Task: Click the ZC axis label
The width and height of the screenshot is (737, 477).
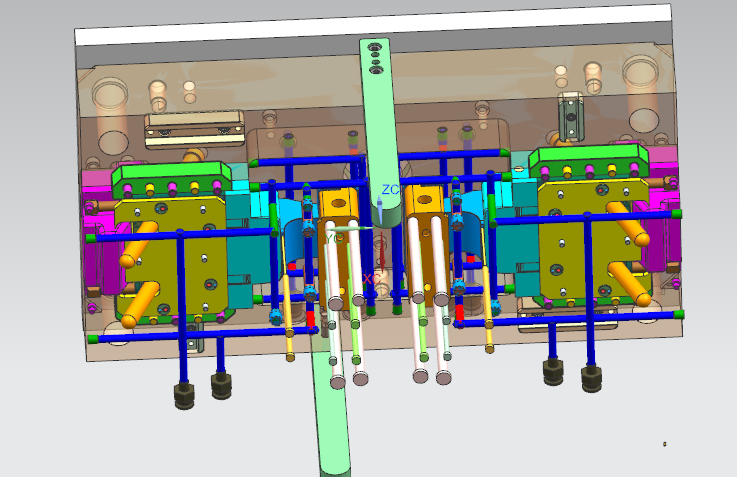Action: 390,189
